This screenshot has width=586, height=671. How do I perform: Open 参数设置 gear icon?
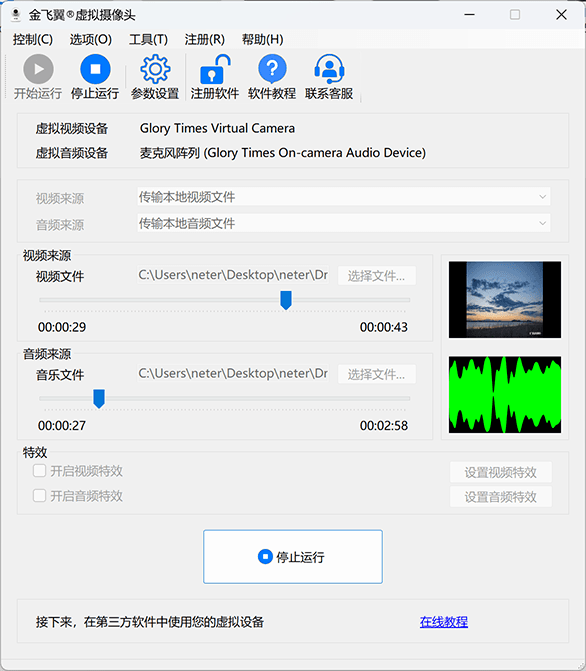[155, 69]
